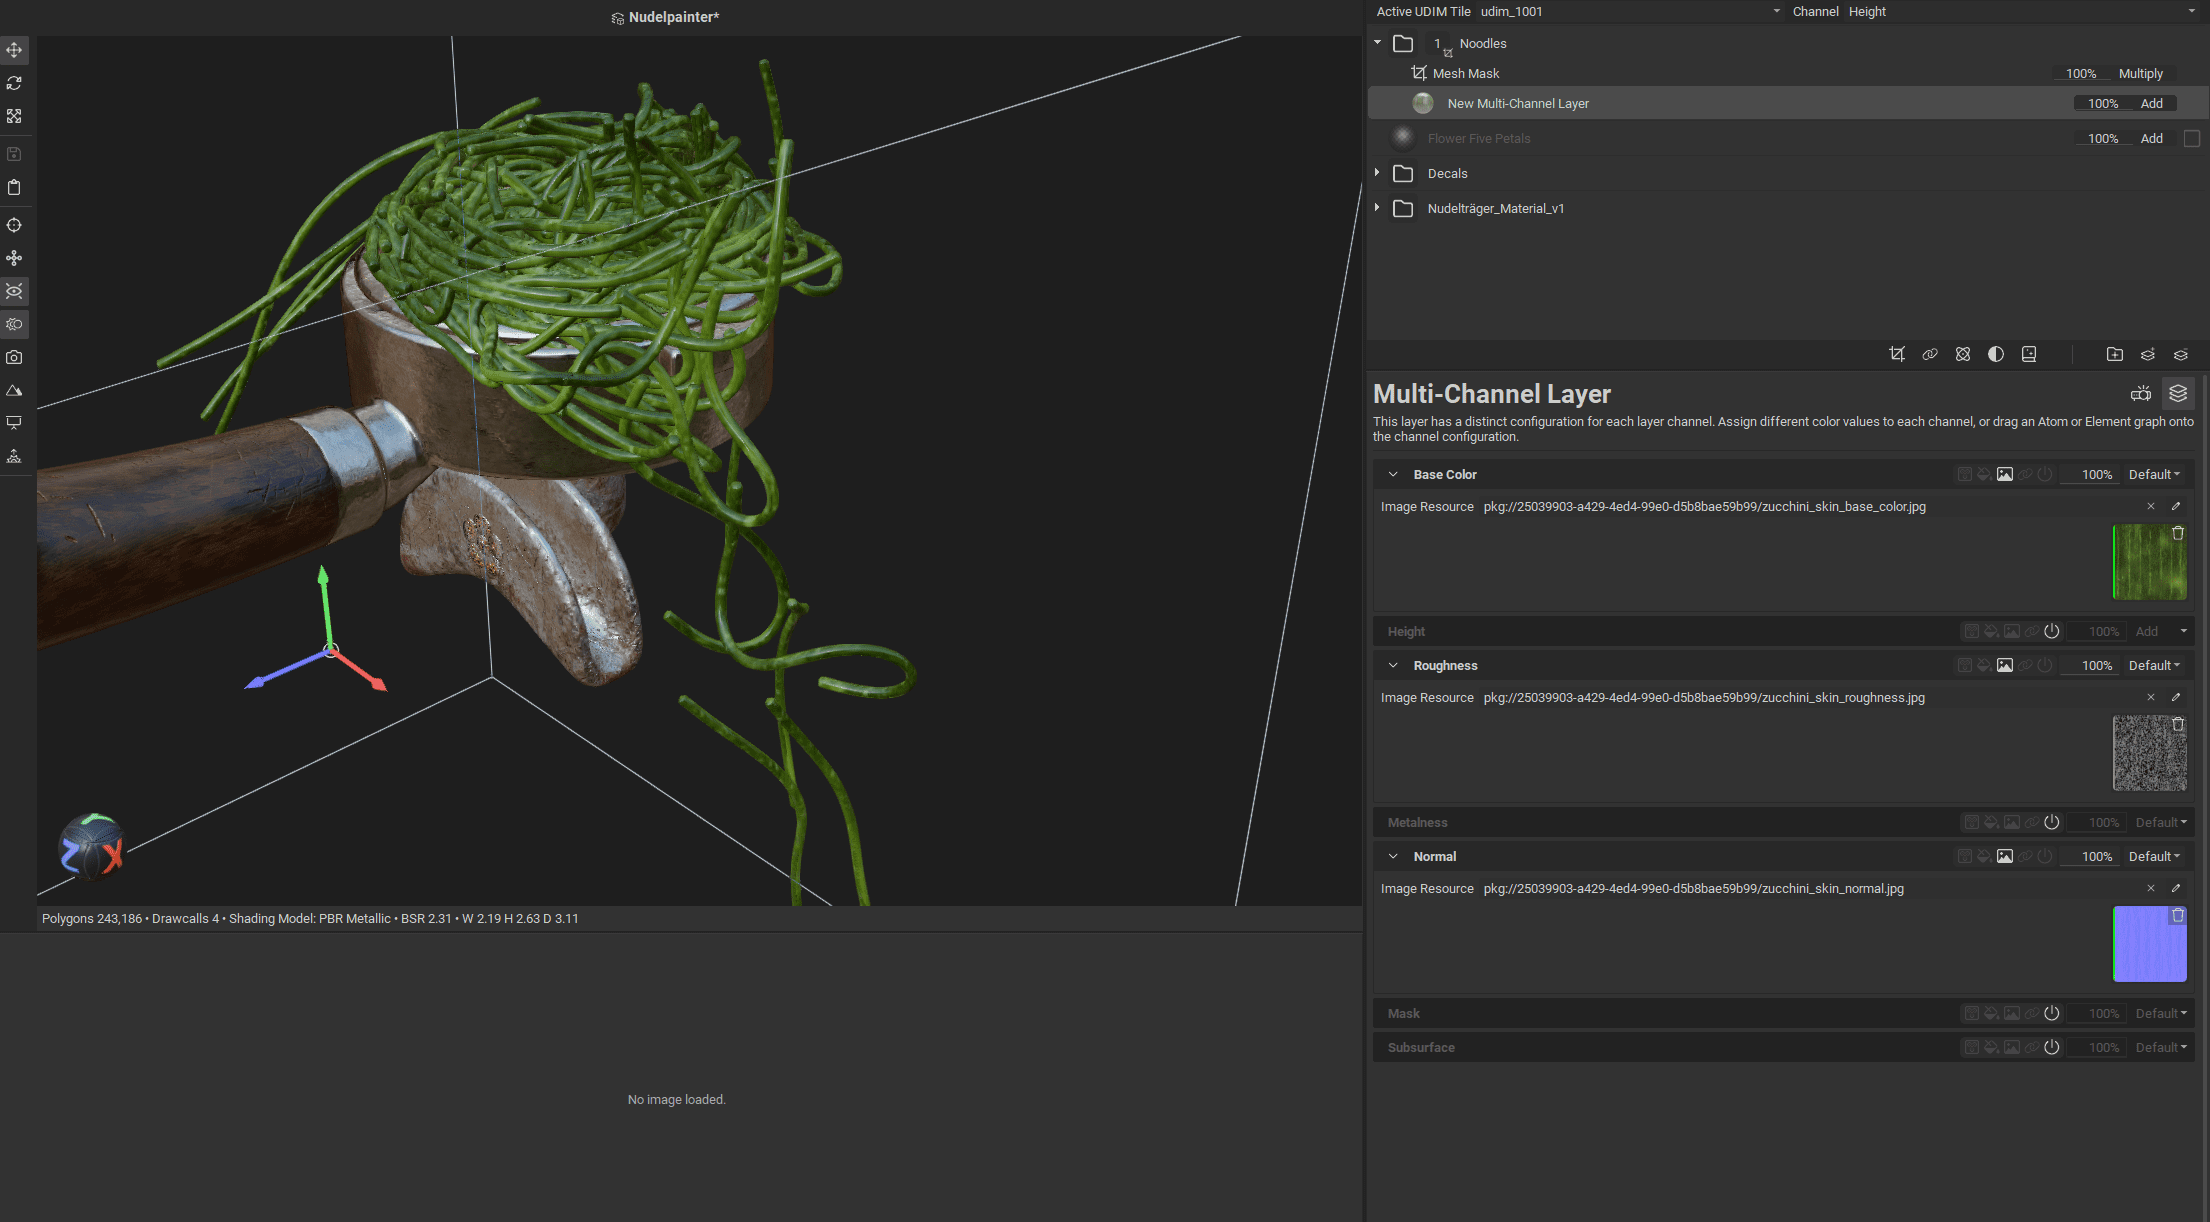Enable the Height channel power toggle

tap(2052, 631)
